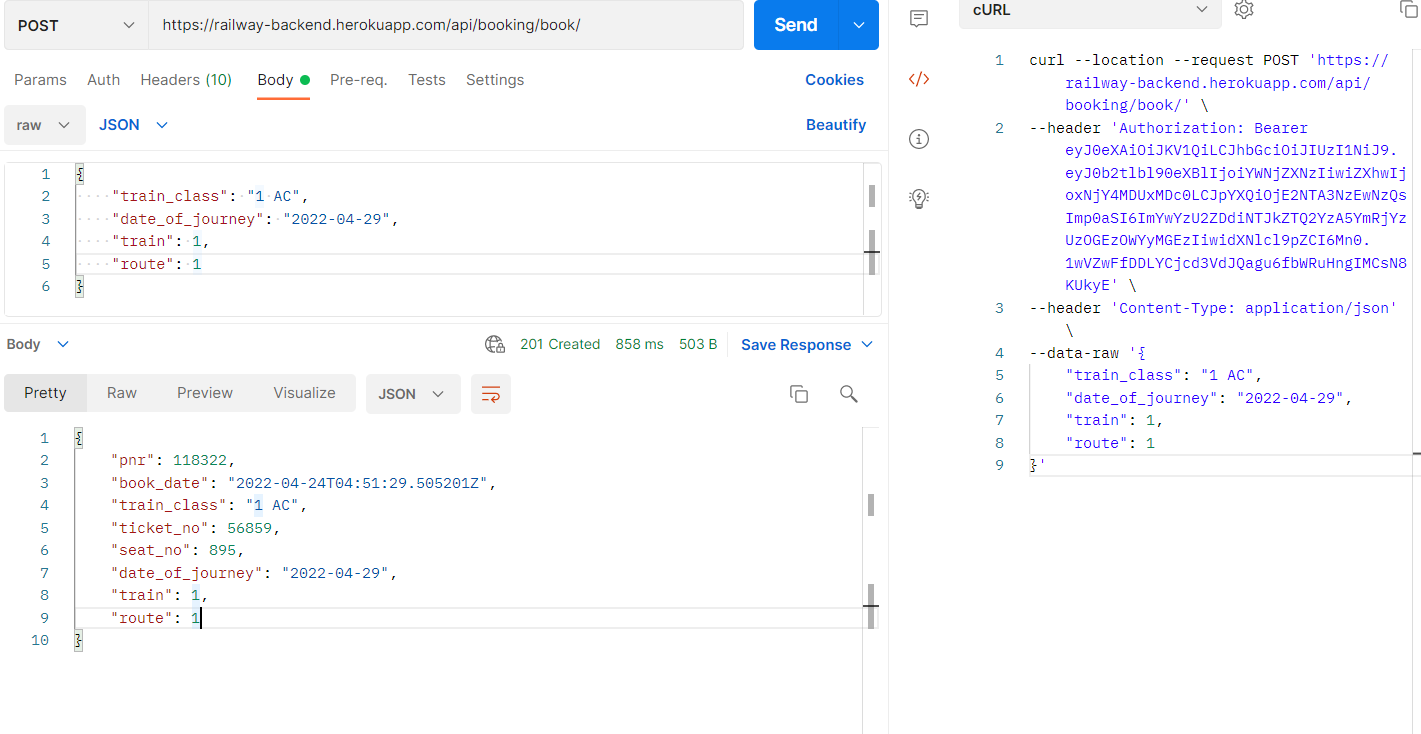Send the POST request
Image resolution: width=1421 pixels, height=734 pixels.
pos(796,25)
